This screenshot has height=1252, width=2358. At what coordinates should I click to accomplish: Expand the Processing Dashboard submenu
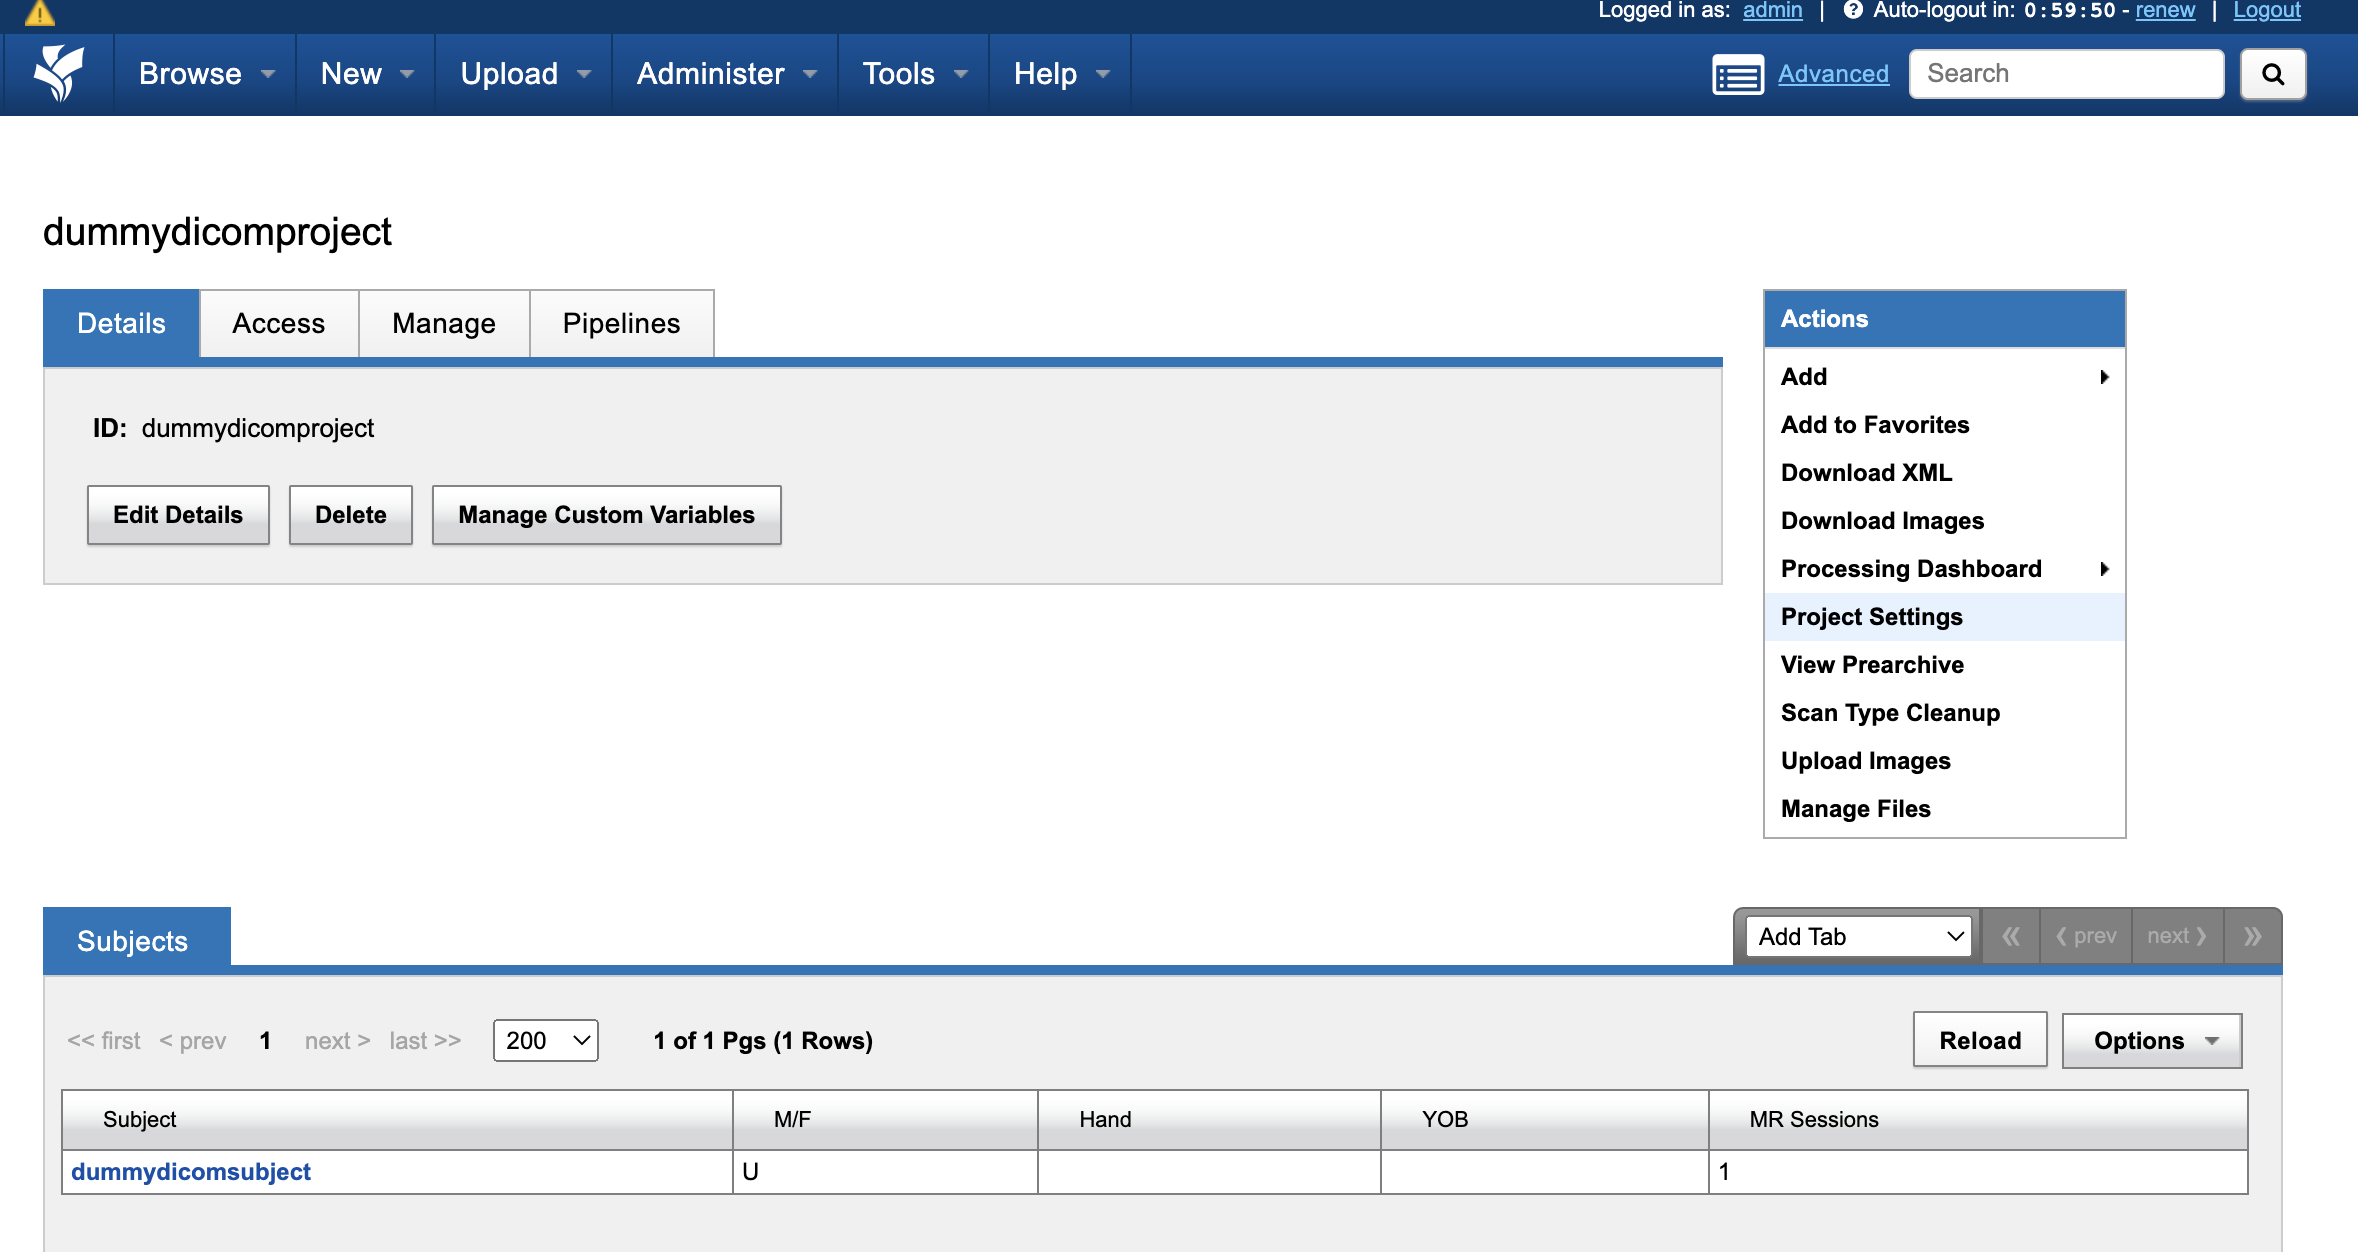click(1944, 569)
